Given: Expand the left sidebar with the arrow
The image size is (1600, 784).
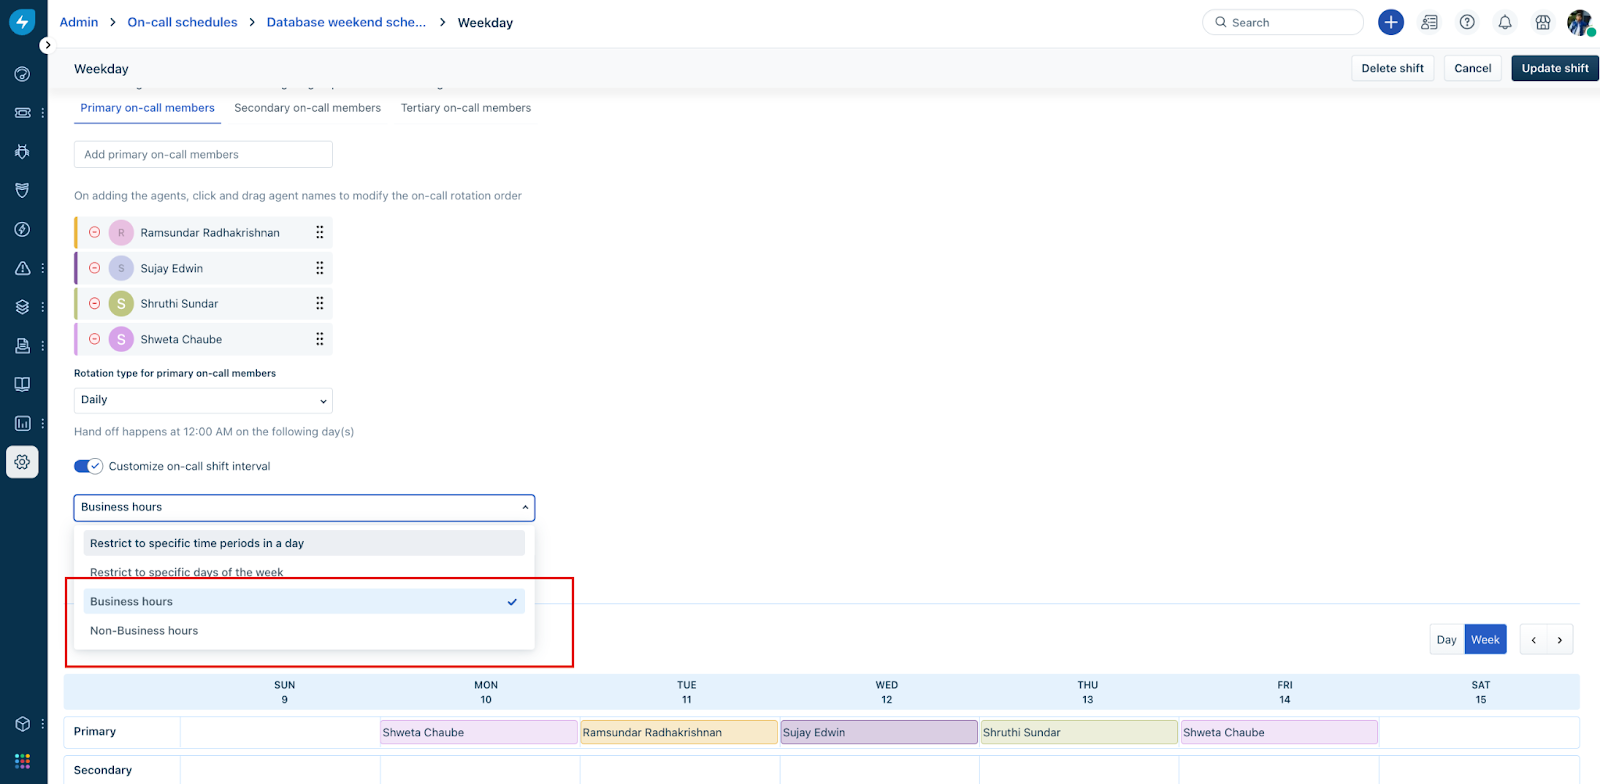Looking at the screenshot, I should coord(47,45).
